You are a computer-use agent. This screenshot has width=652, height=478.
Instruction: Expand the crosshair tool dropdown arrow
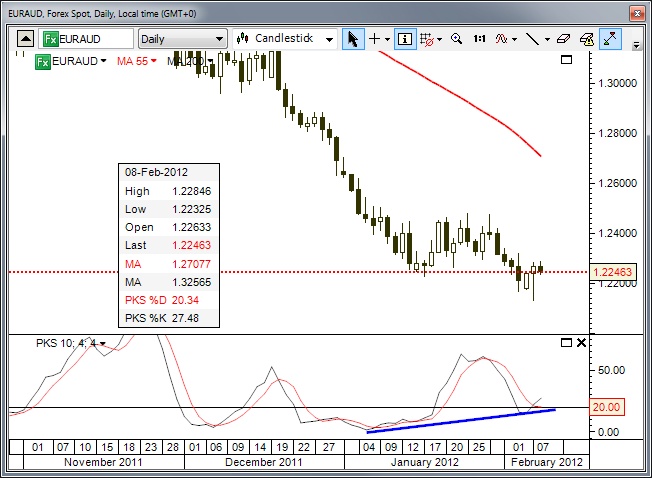click(388, 39)
